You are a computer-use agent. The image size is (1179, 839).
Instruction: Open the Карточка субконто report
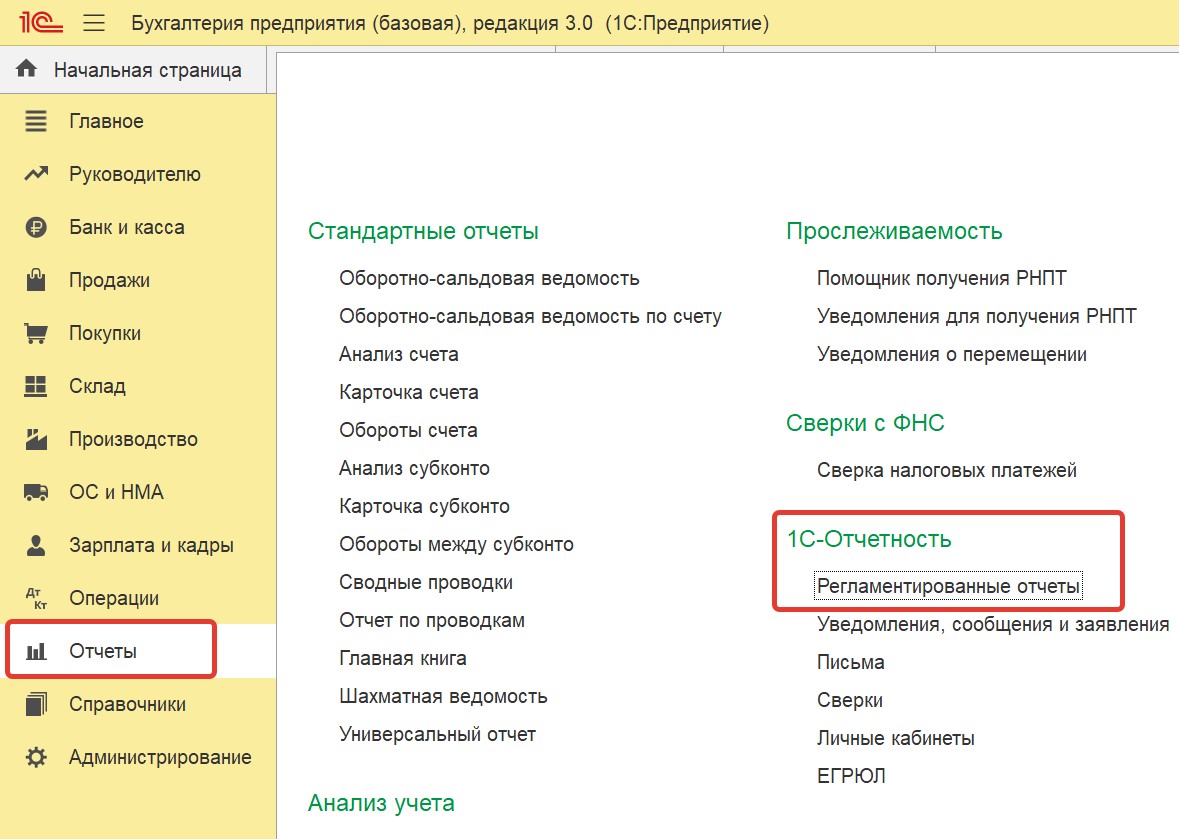[x=424, y=506]
